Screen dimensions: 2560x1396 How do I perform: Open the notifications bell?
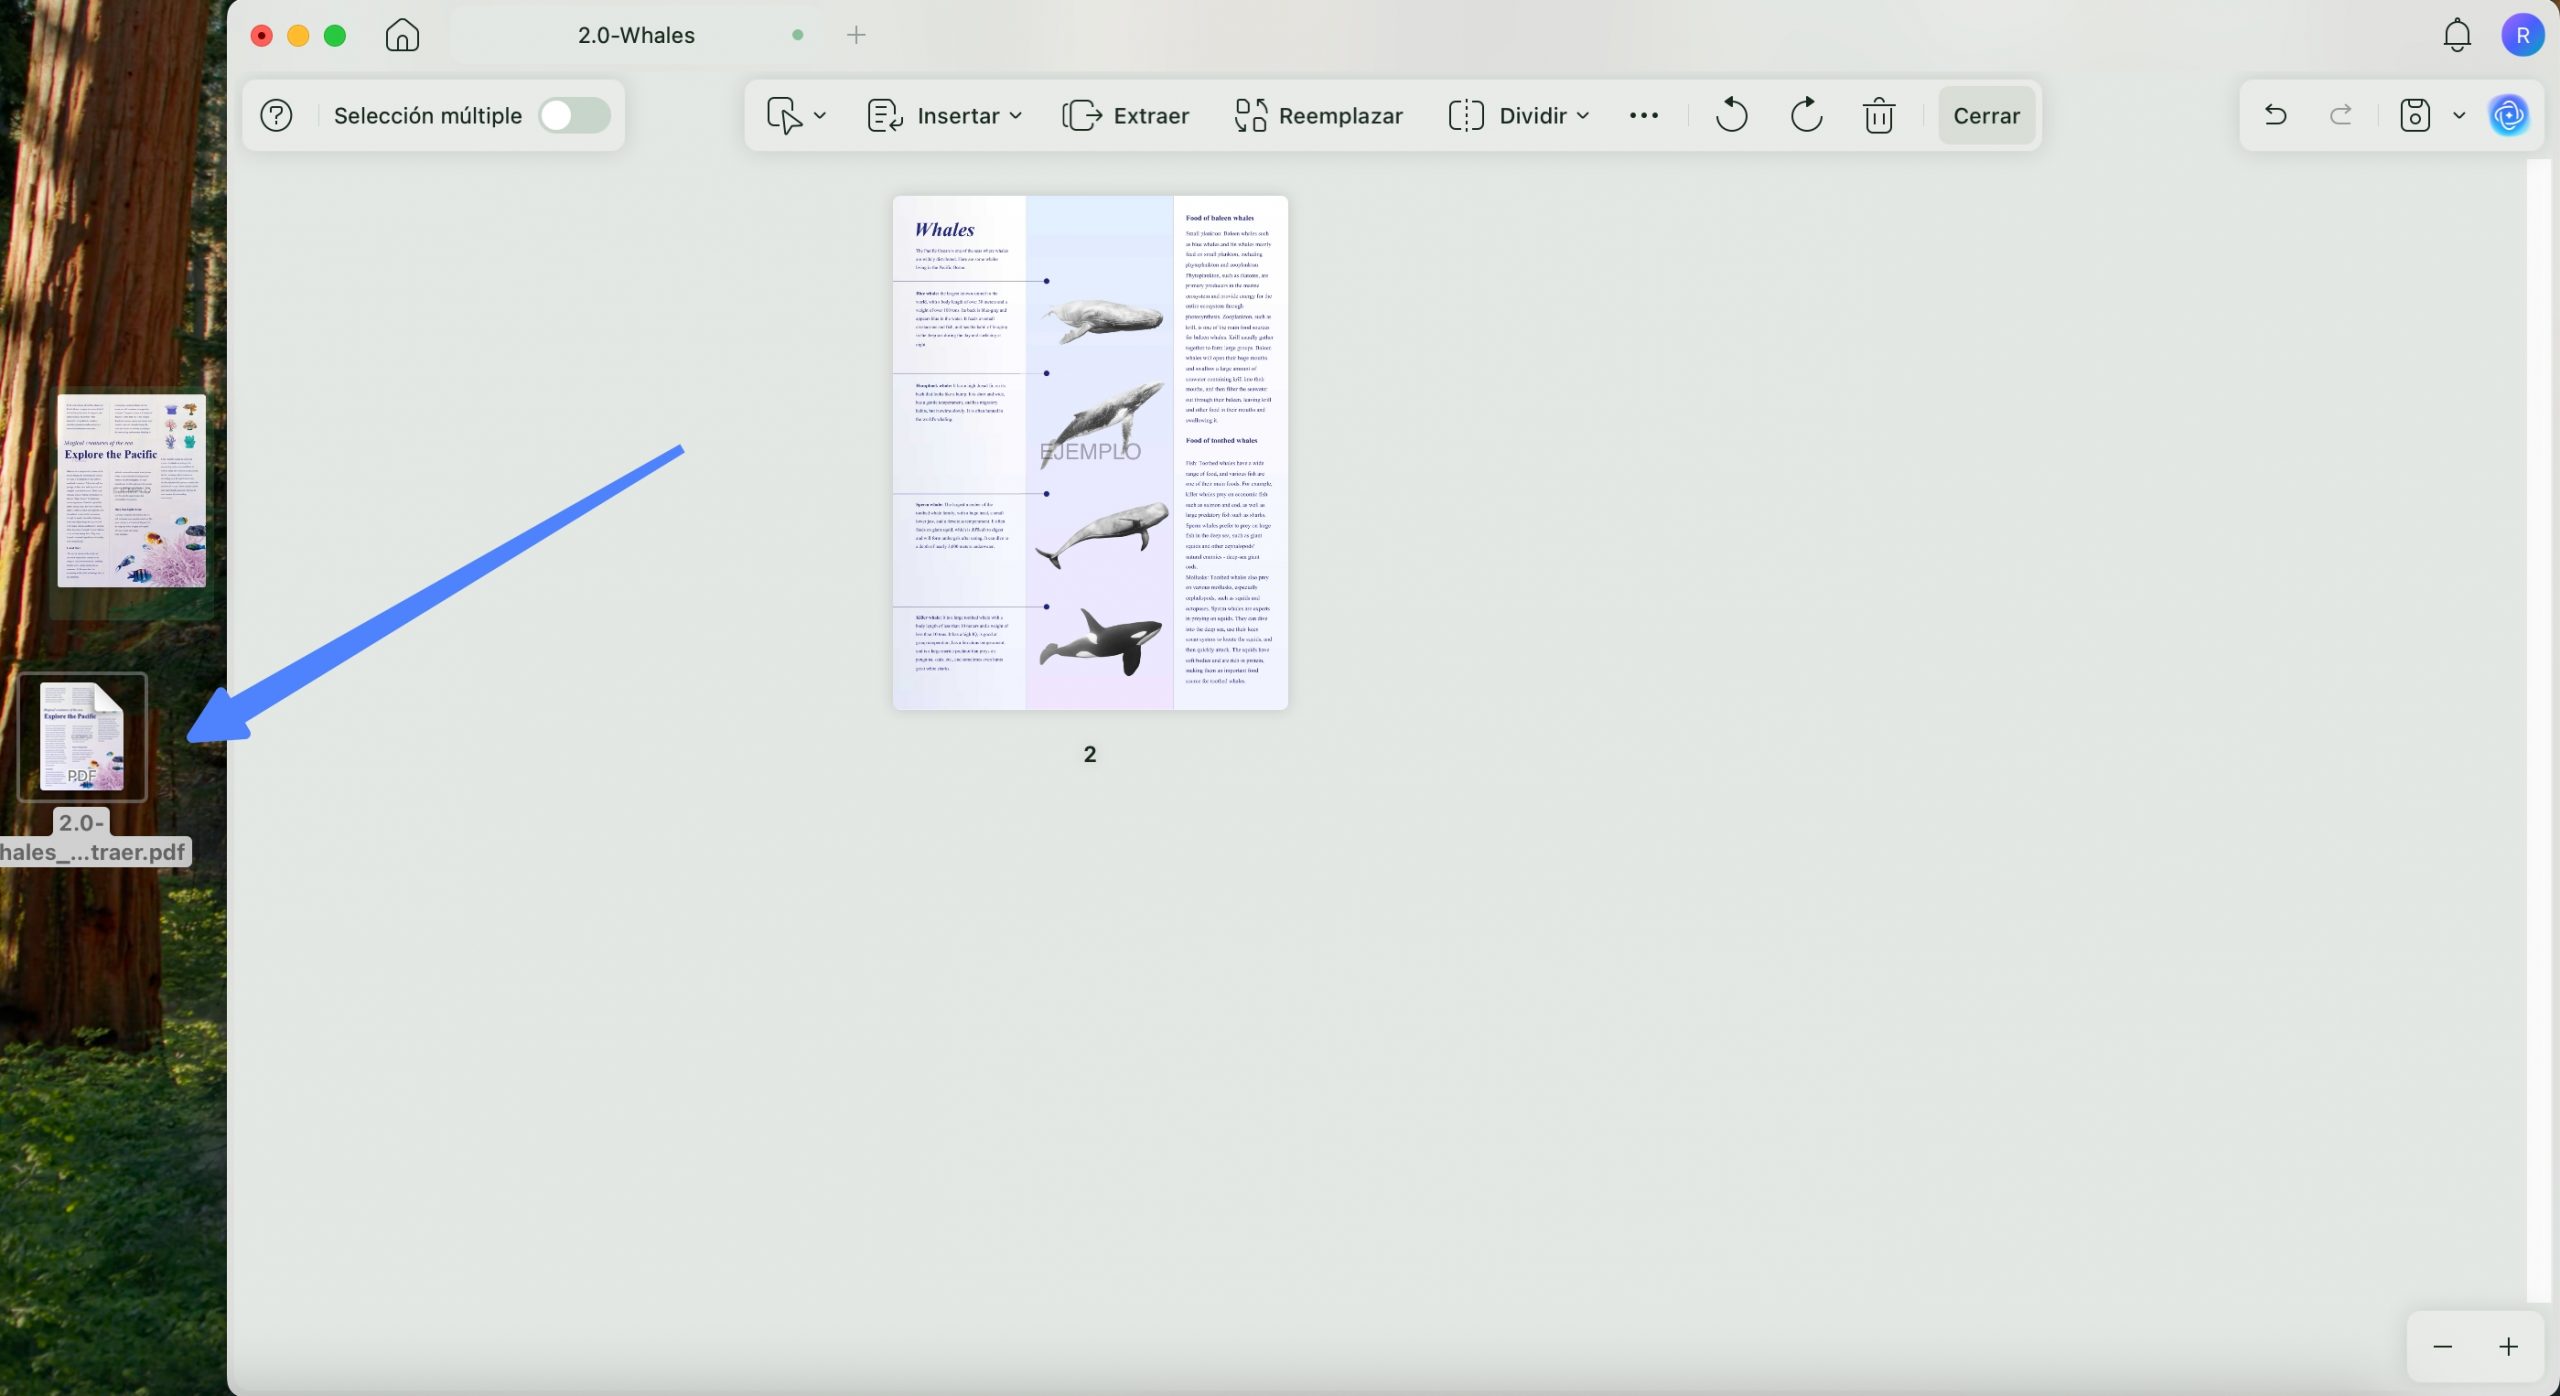[2457, 35]
